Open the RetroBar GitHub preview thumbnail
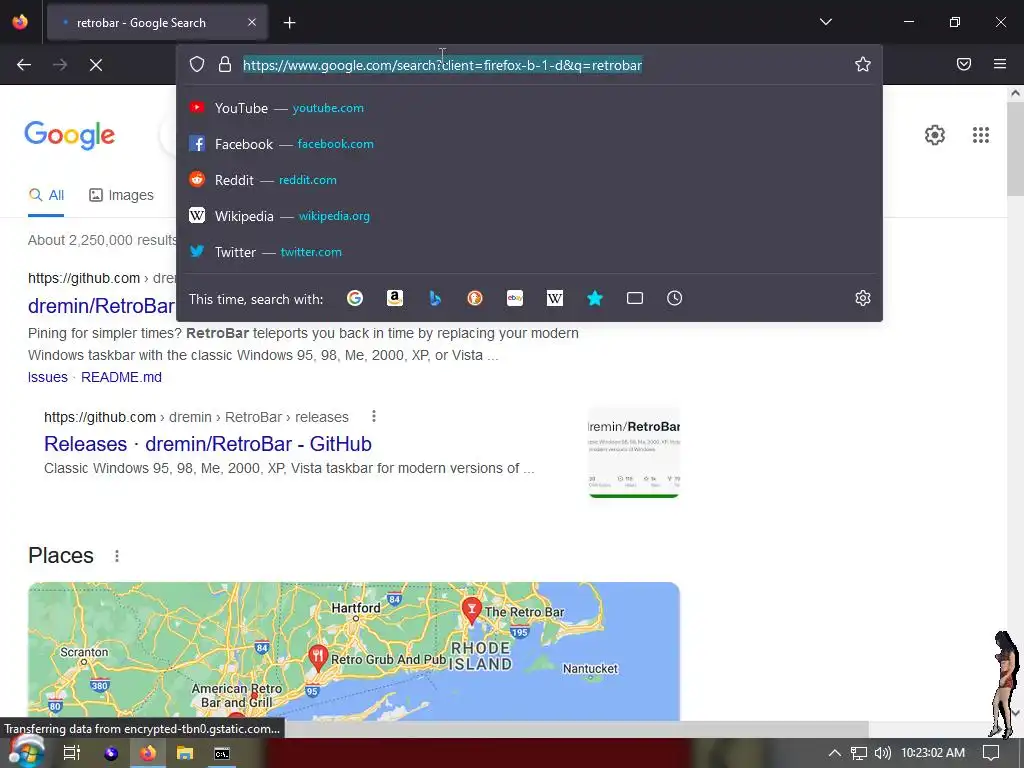The width and height of the screenshot is (1024, 768). pyautogui.click(x=633, y=453)
